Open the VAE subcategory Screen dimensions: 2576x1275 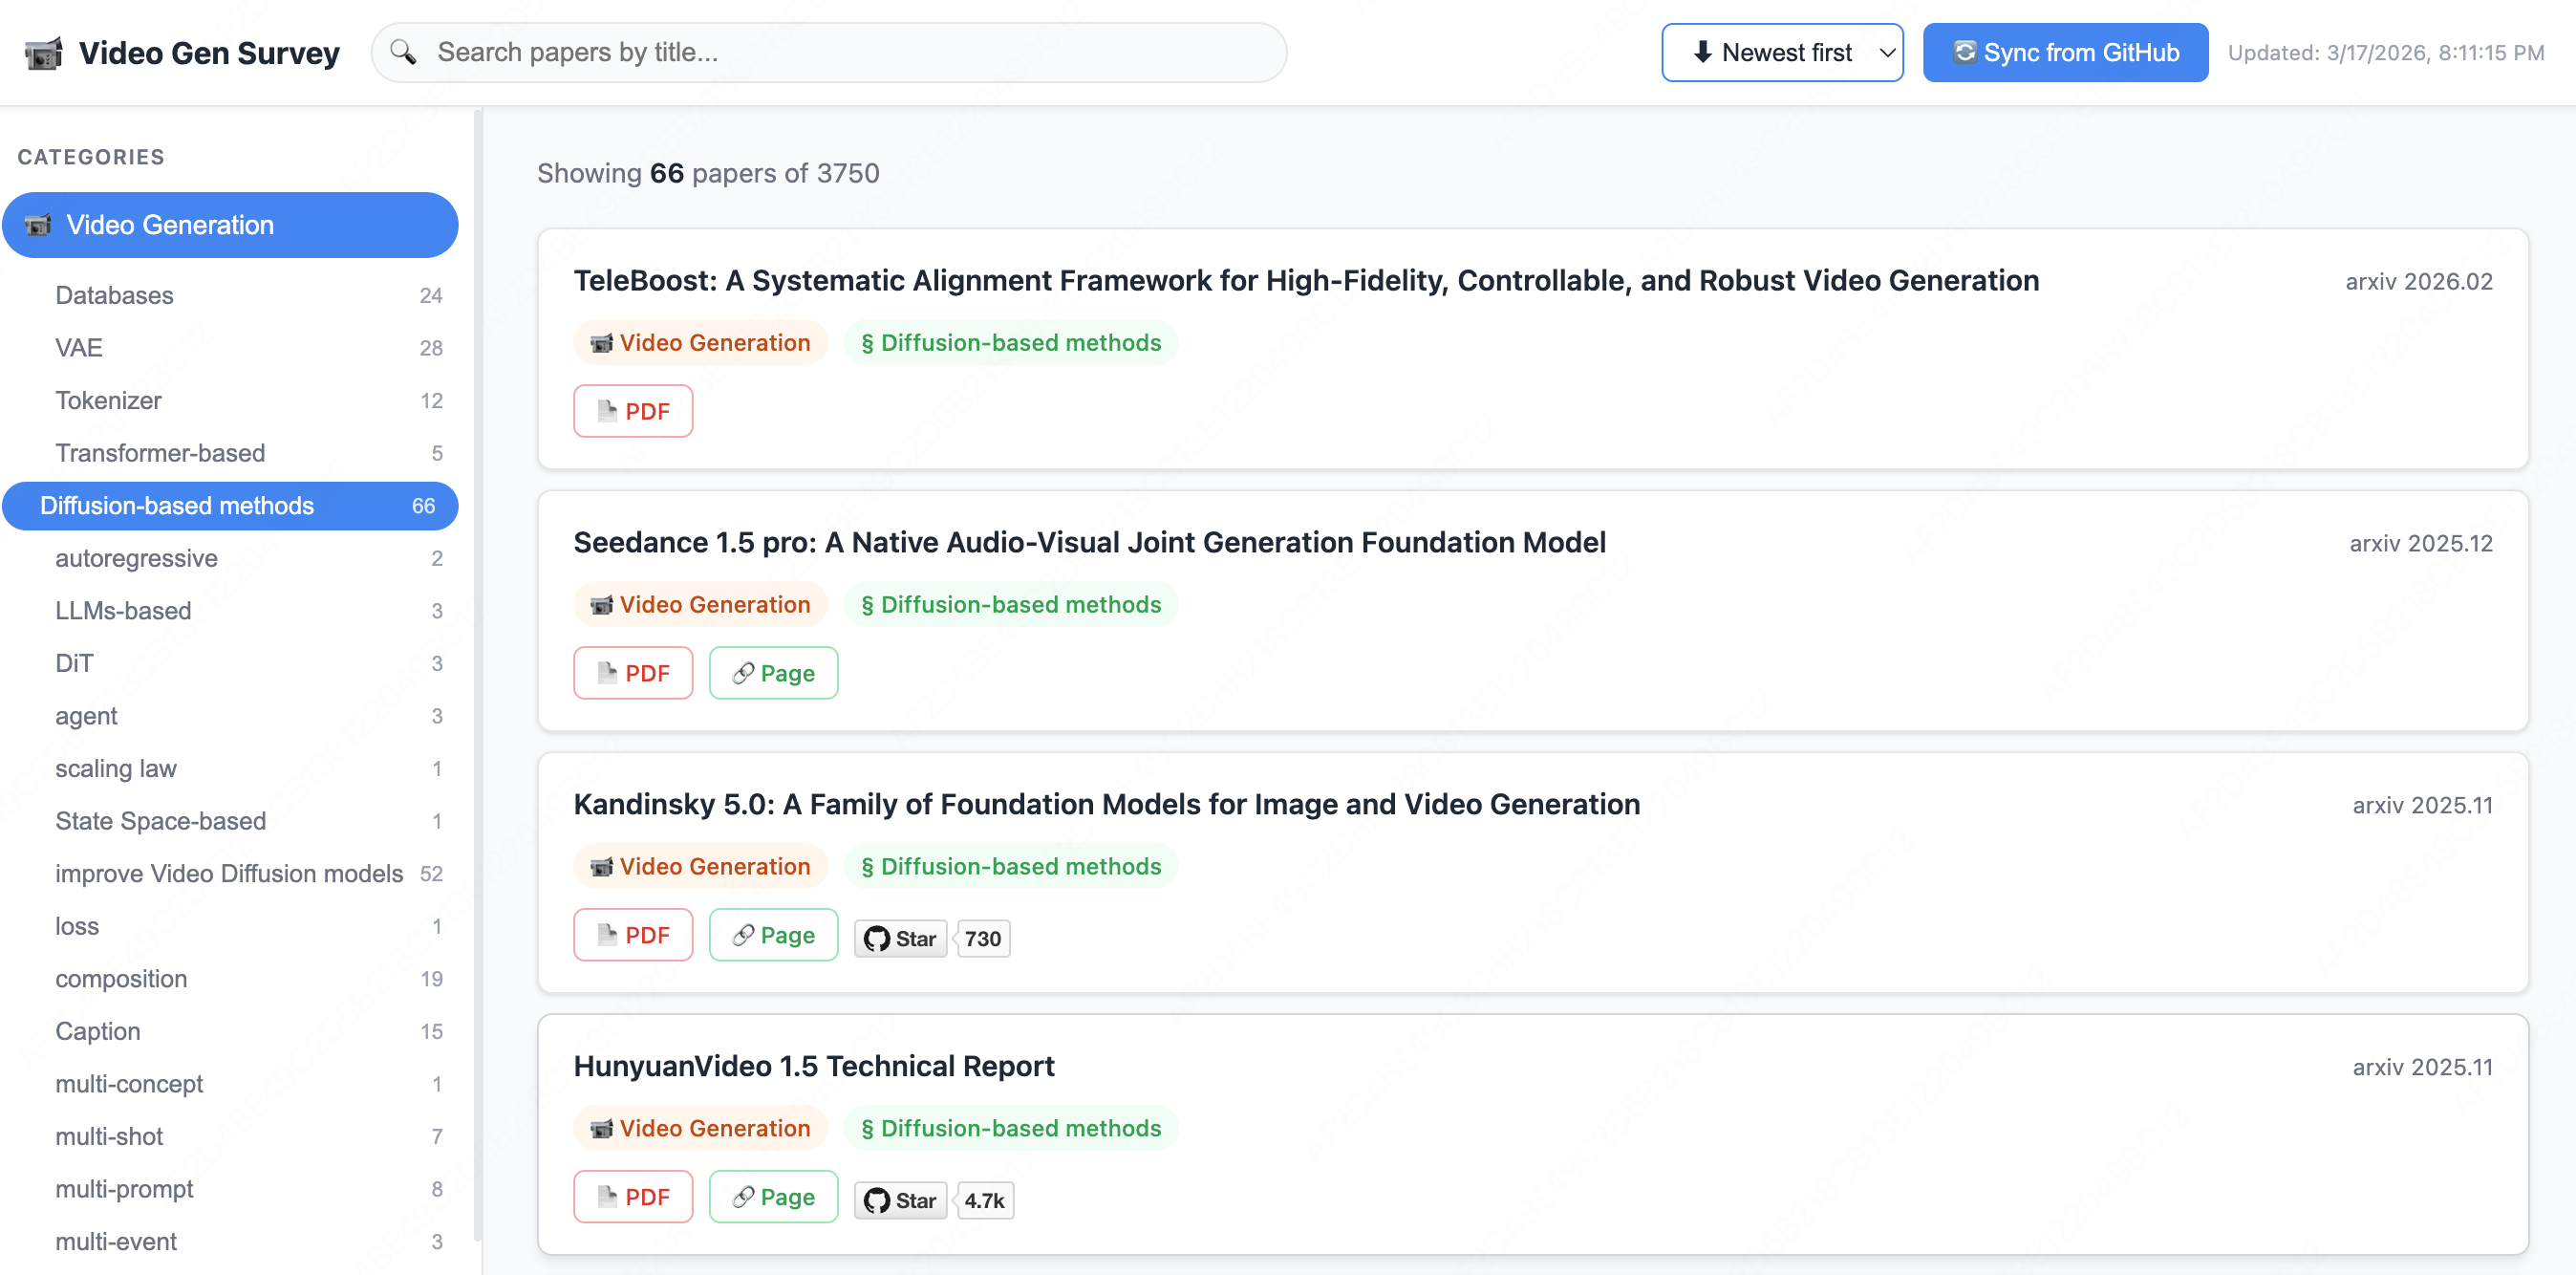pyautogui.click(x=230, y=348)
